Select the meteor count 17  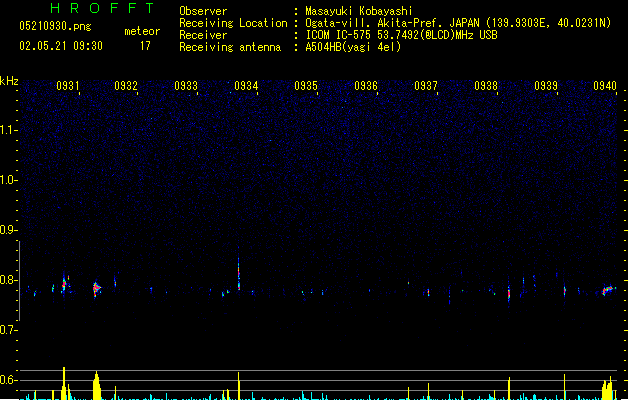145,46
